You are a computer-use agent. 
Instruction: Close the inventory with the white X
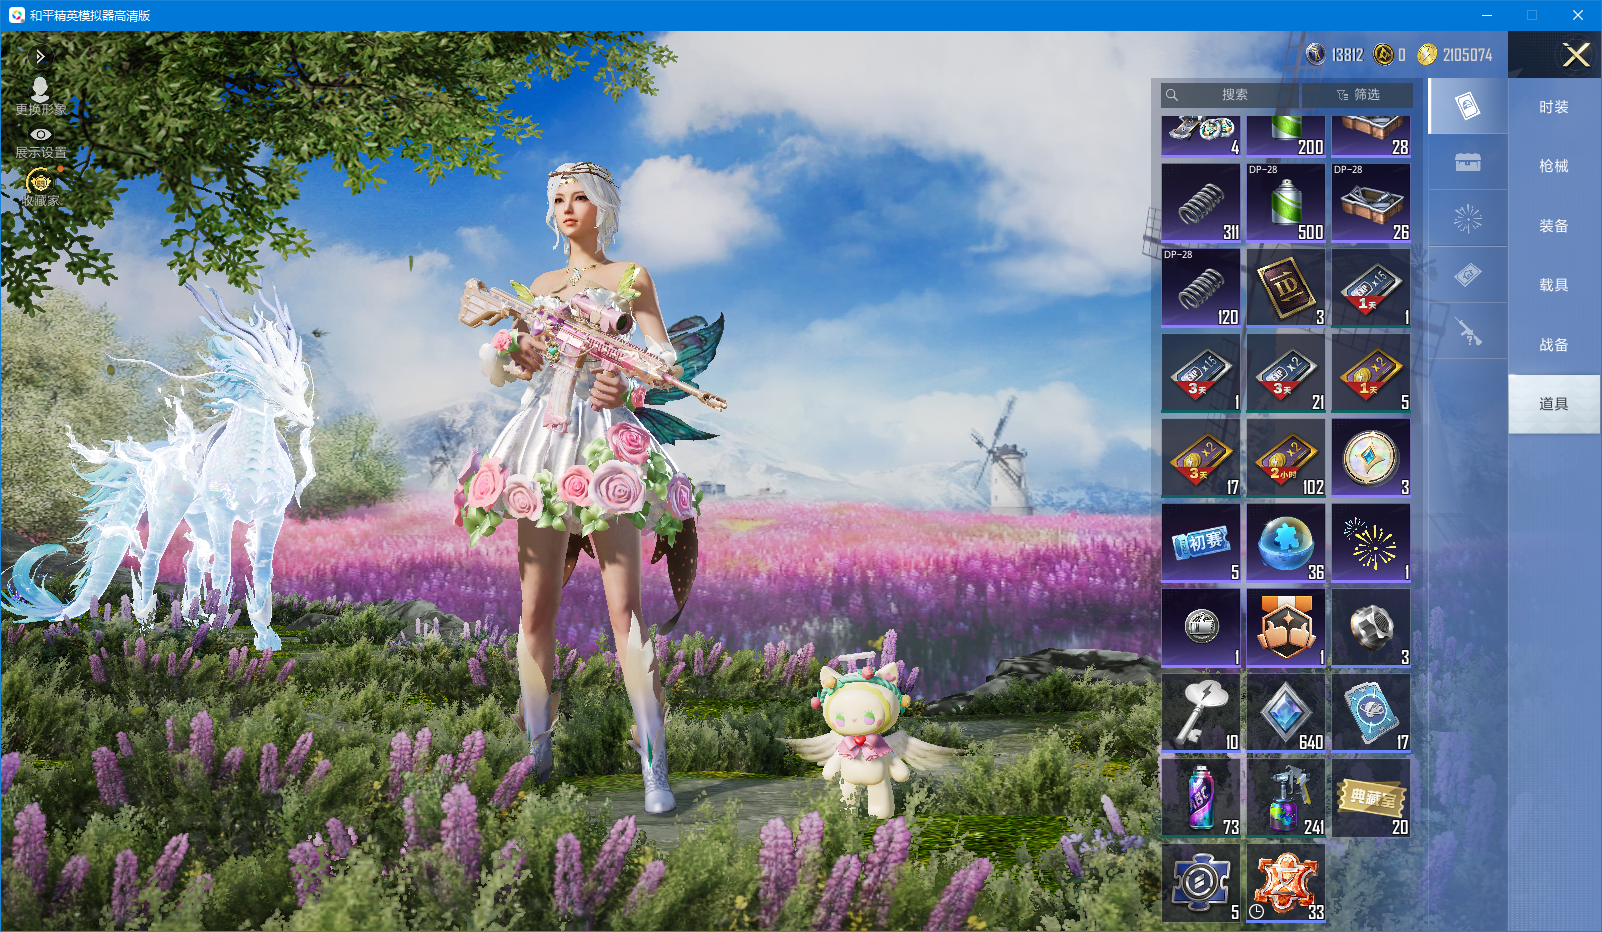click(x=1576, y=55)
